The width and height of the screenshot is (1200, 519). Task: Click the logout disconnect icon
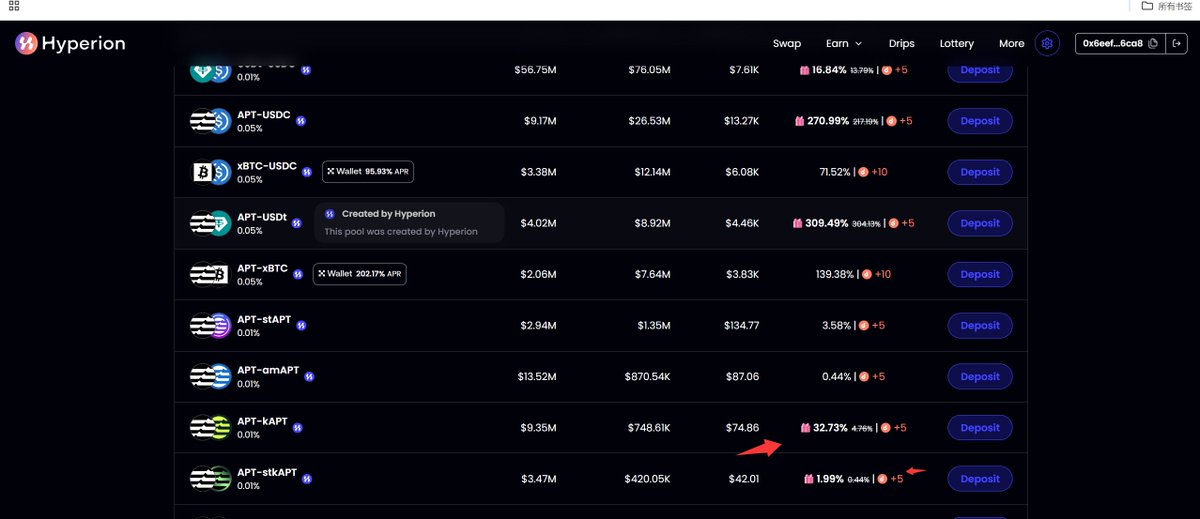pos(1175,44)
